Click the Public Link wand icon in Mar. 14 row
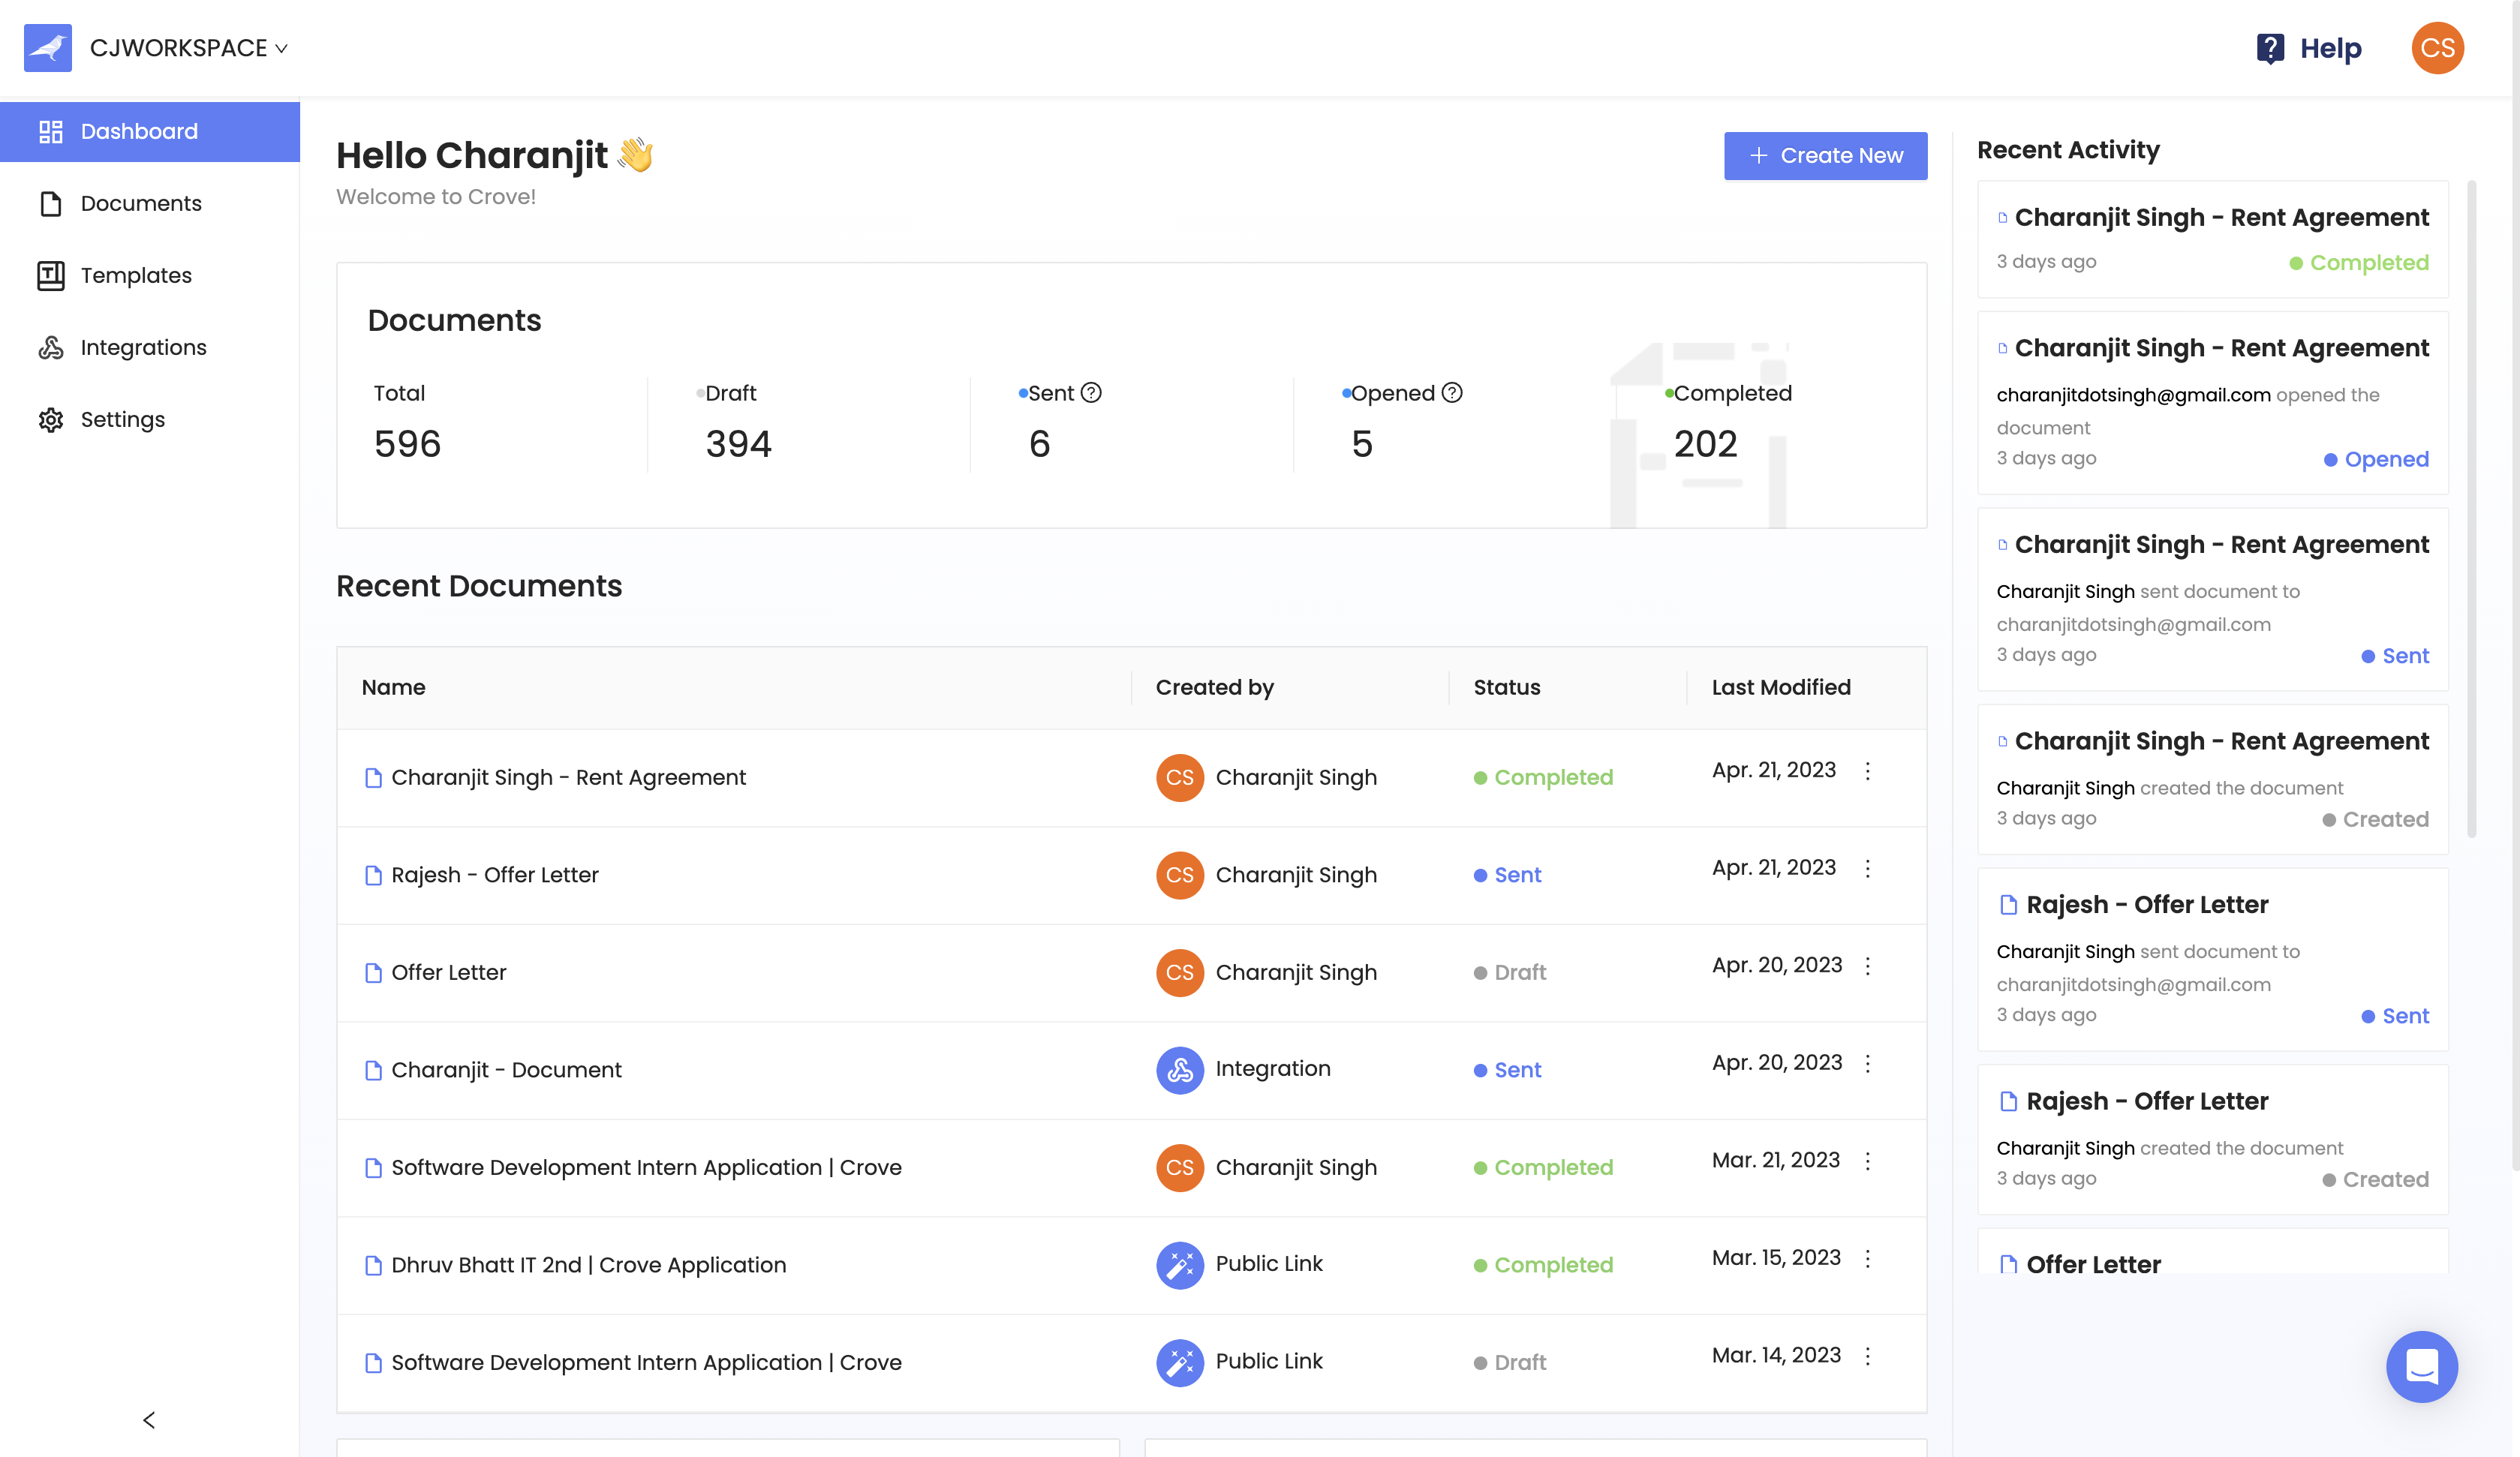This screenshot has width=2520, height=1457. coord(1179,1363)
